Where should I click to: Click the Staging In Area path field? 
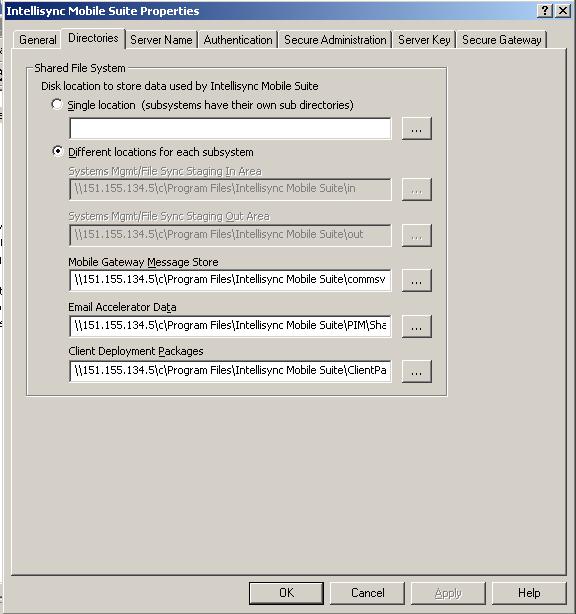pos(230,190)
